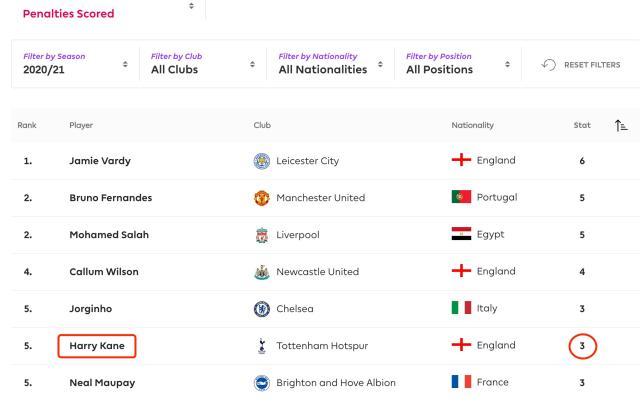Open Harry Kane's player link
Image resolution: width=640 pixels, height=401 pixels.
(97, 346)
